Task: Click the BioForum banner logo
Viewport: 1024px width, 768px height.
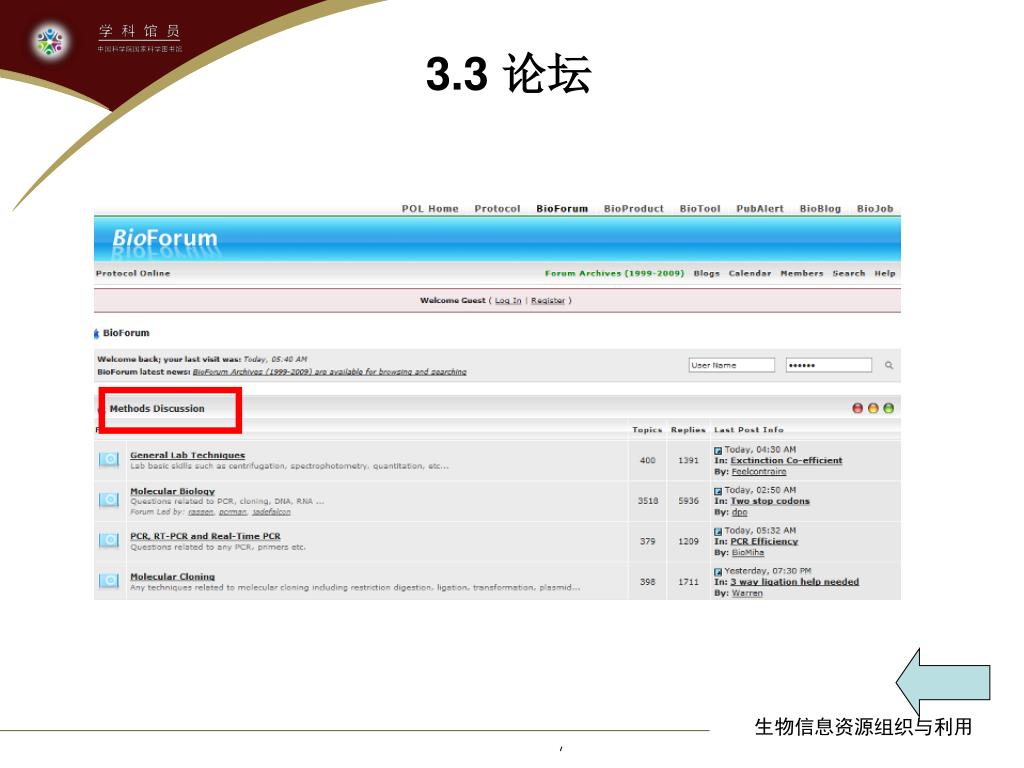Action: click(x=165, y=238)
